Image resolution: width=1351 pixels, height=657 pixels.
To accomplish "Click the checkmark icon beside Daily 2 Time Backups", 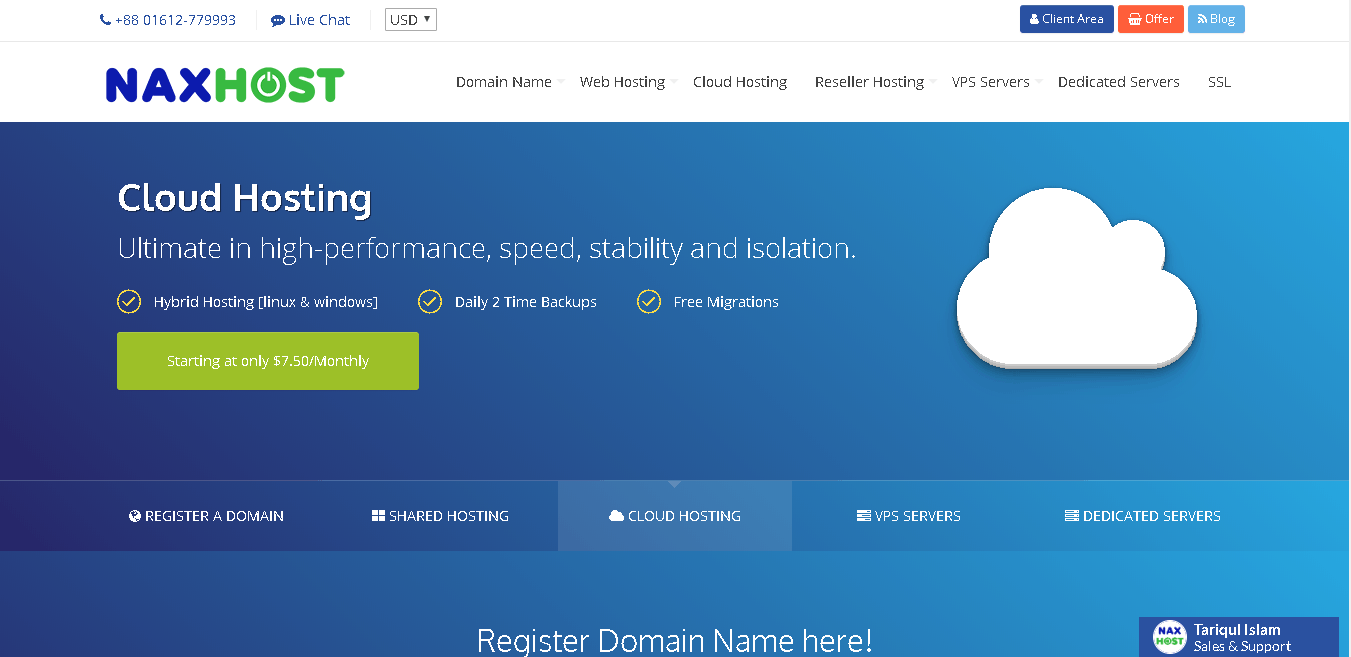I will (x=430, y=301).
